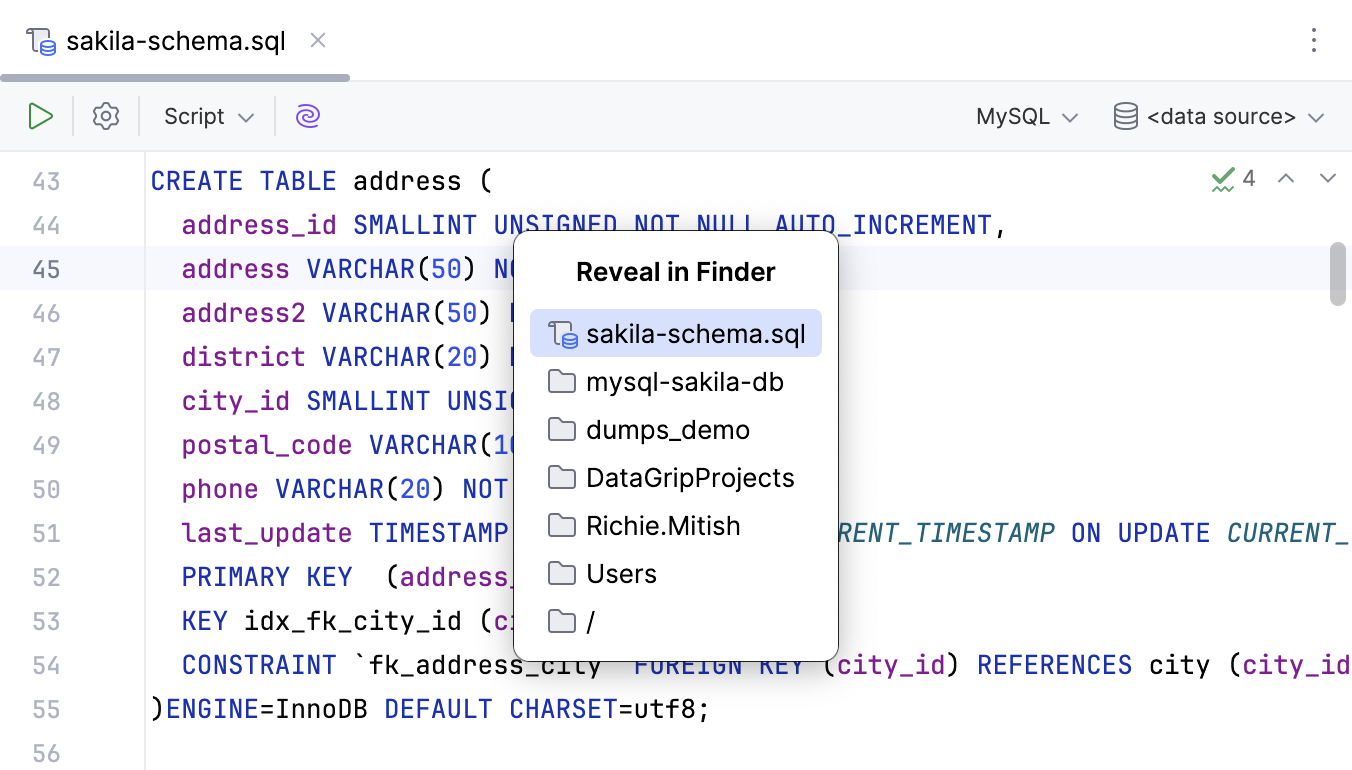The image size is (1352, 770).
Task: Click the database icon beside <data source>
Action: click(1124, 116)
